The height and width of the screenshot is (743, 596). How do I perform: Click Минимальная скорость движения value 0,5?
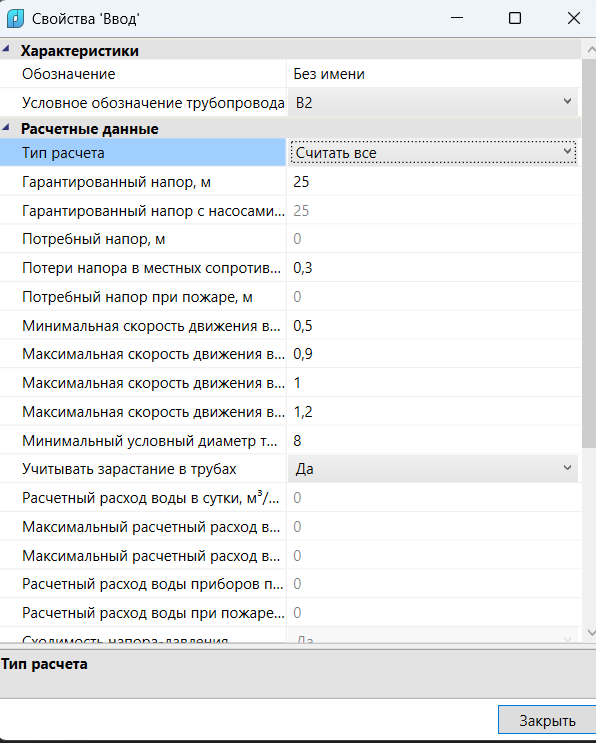coord(433,326)
